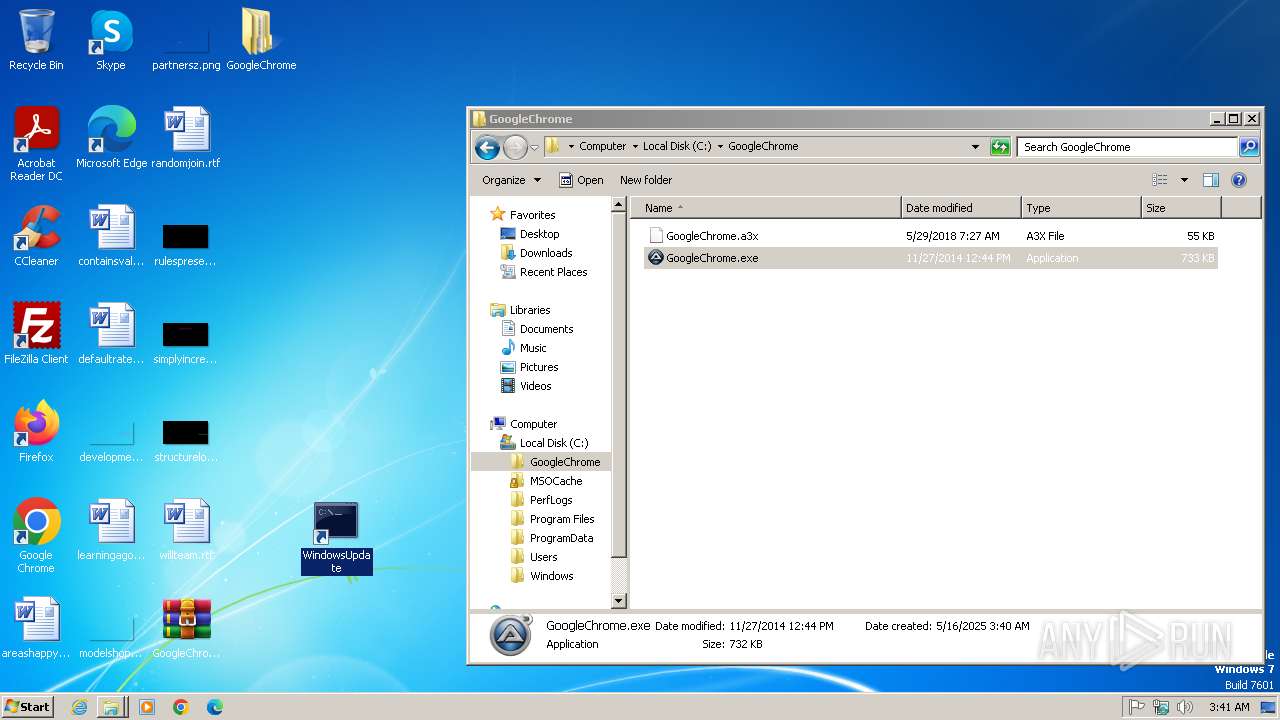Select the WindowsUpdate shortcut icon
Screen dimensions: 1280x720
(336, 539)
